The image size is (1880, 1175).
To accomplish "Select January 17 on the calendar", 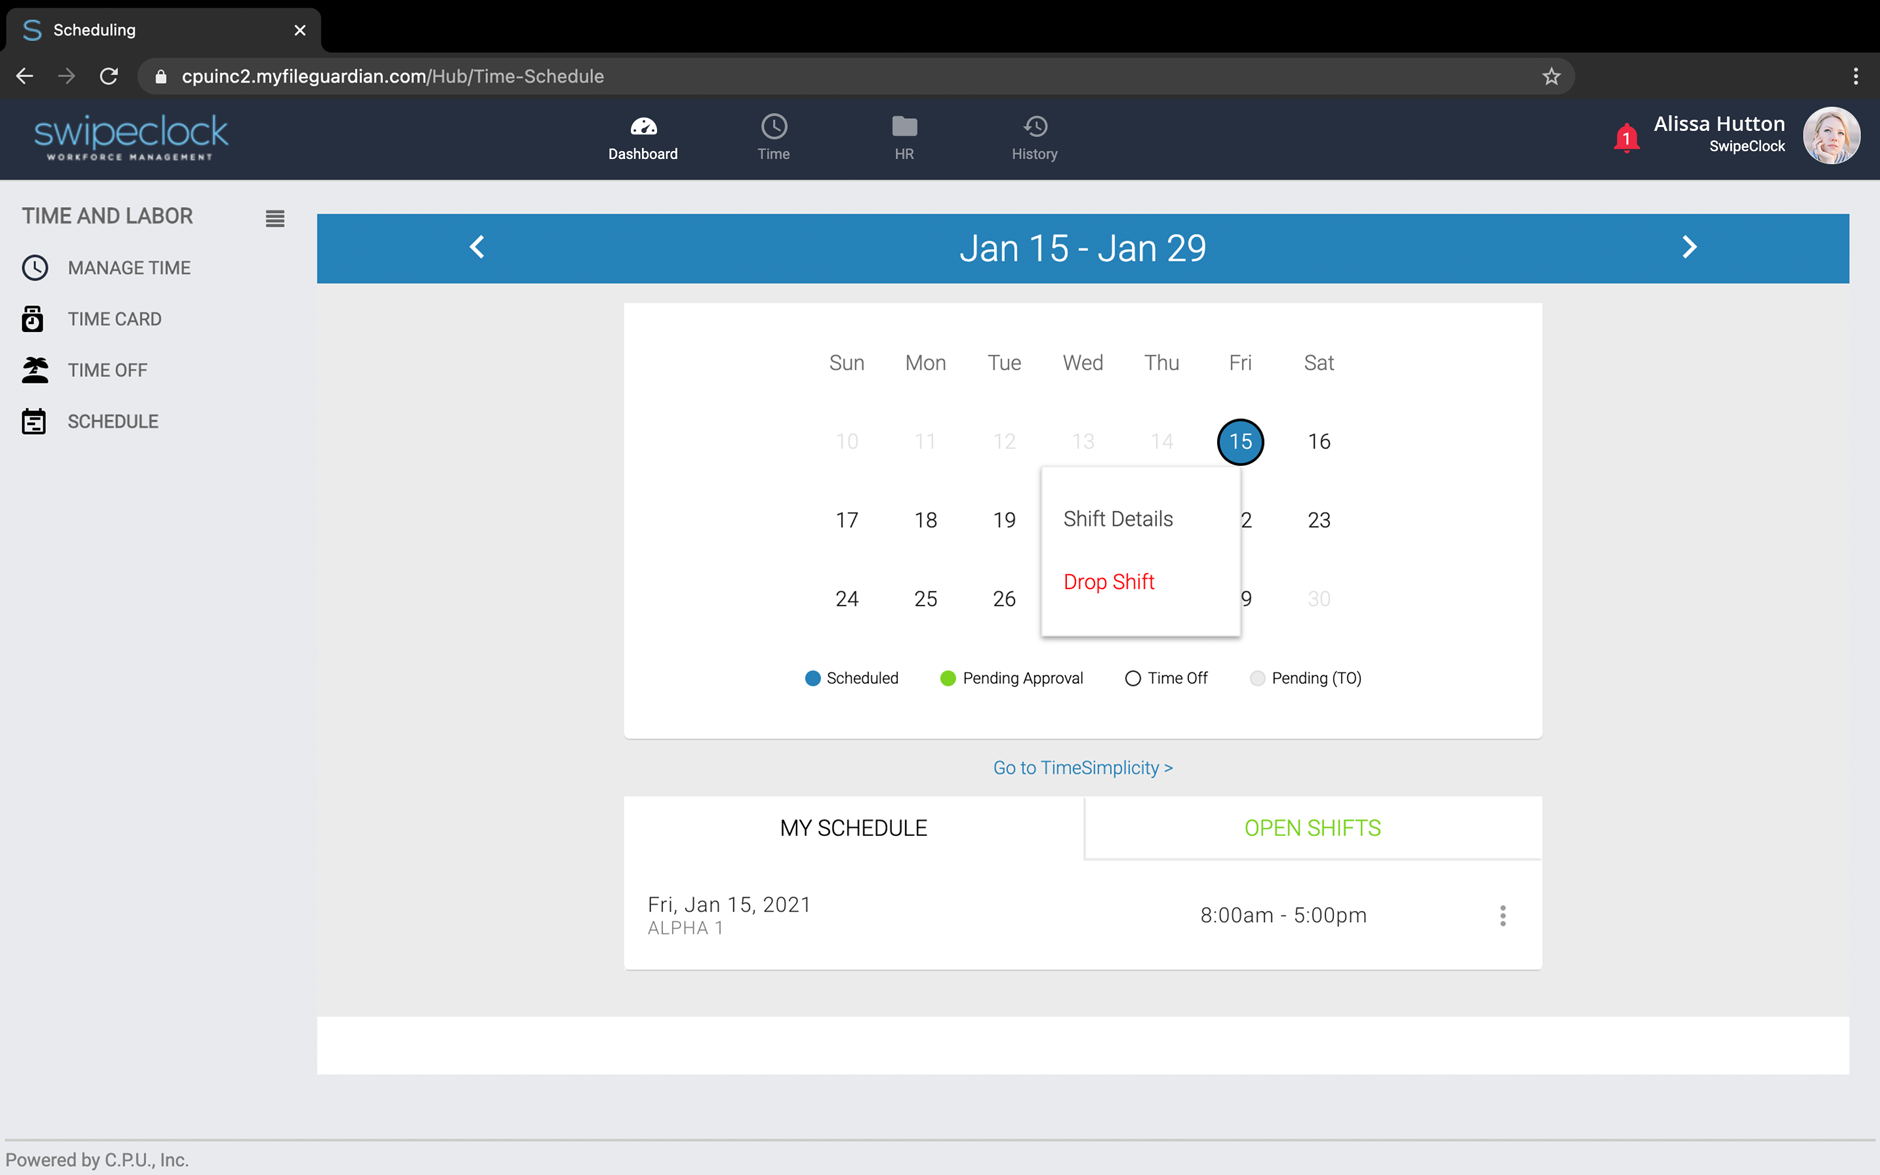I will 847,519.
